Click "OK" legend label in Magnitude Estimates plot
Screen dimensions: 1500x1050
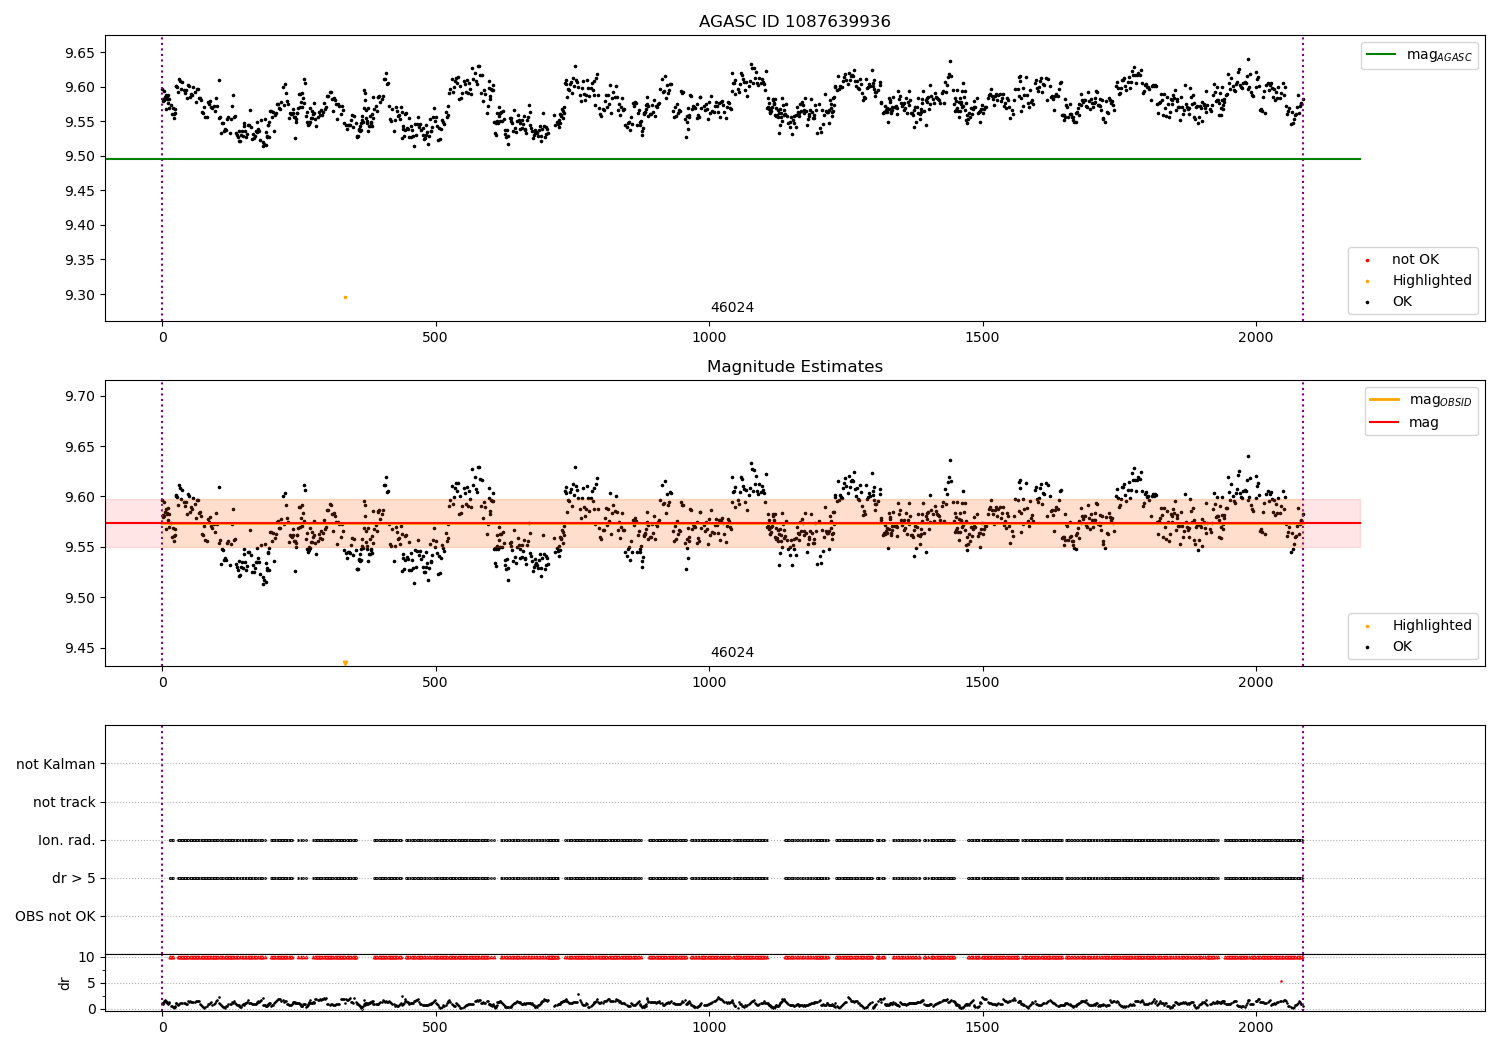(1402, 647)
